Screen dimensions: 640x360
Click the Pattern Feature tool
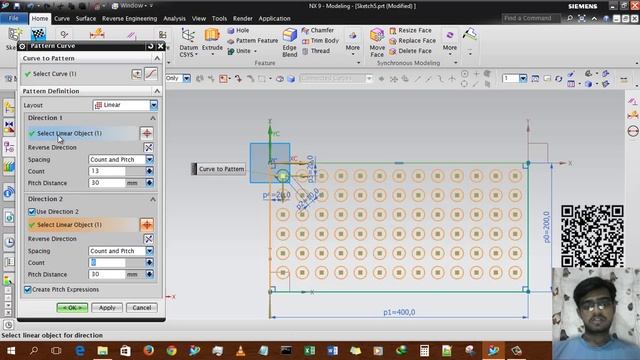252,40
